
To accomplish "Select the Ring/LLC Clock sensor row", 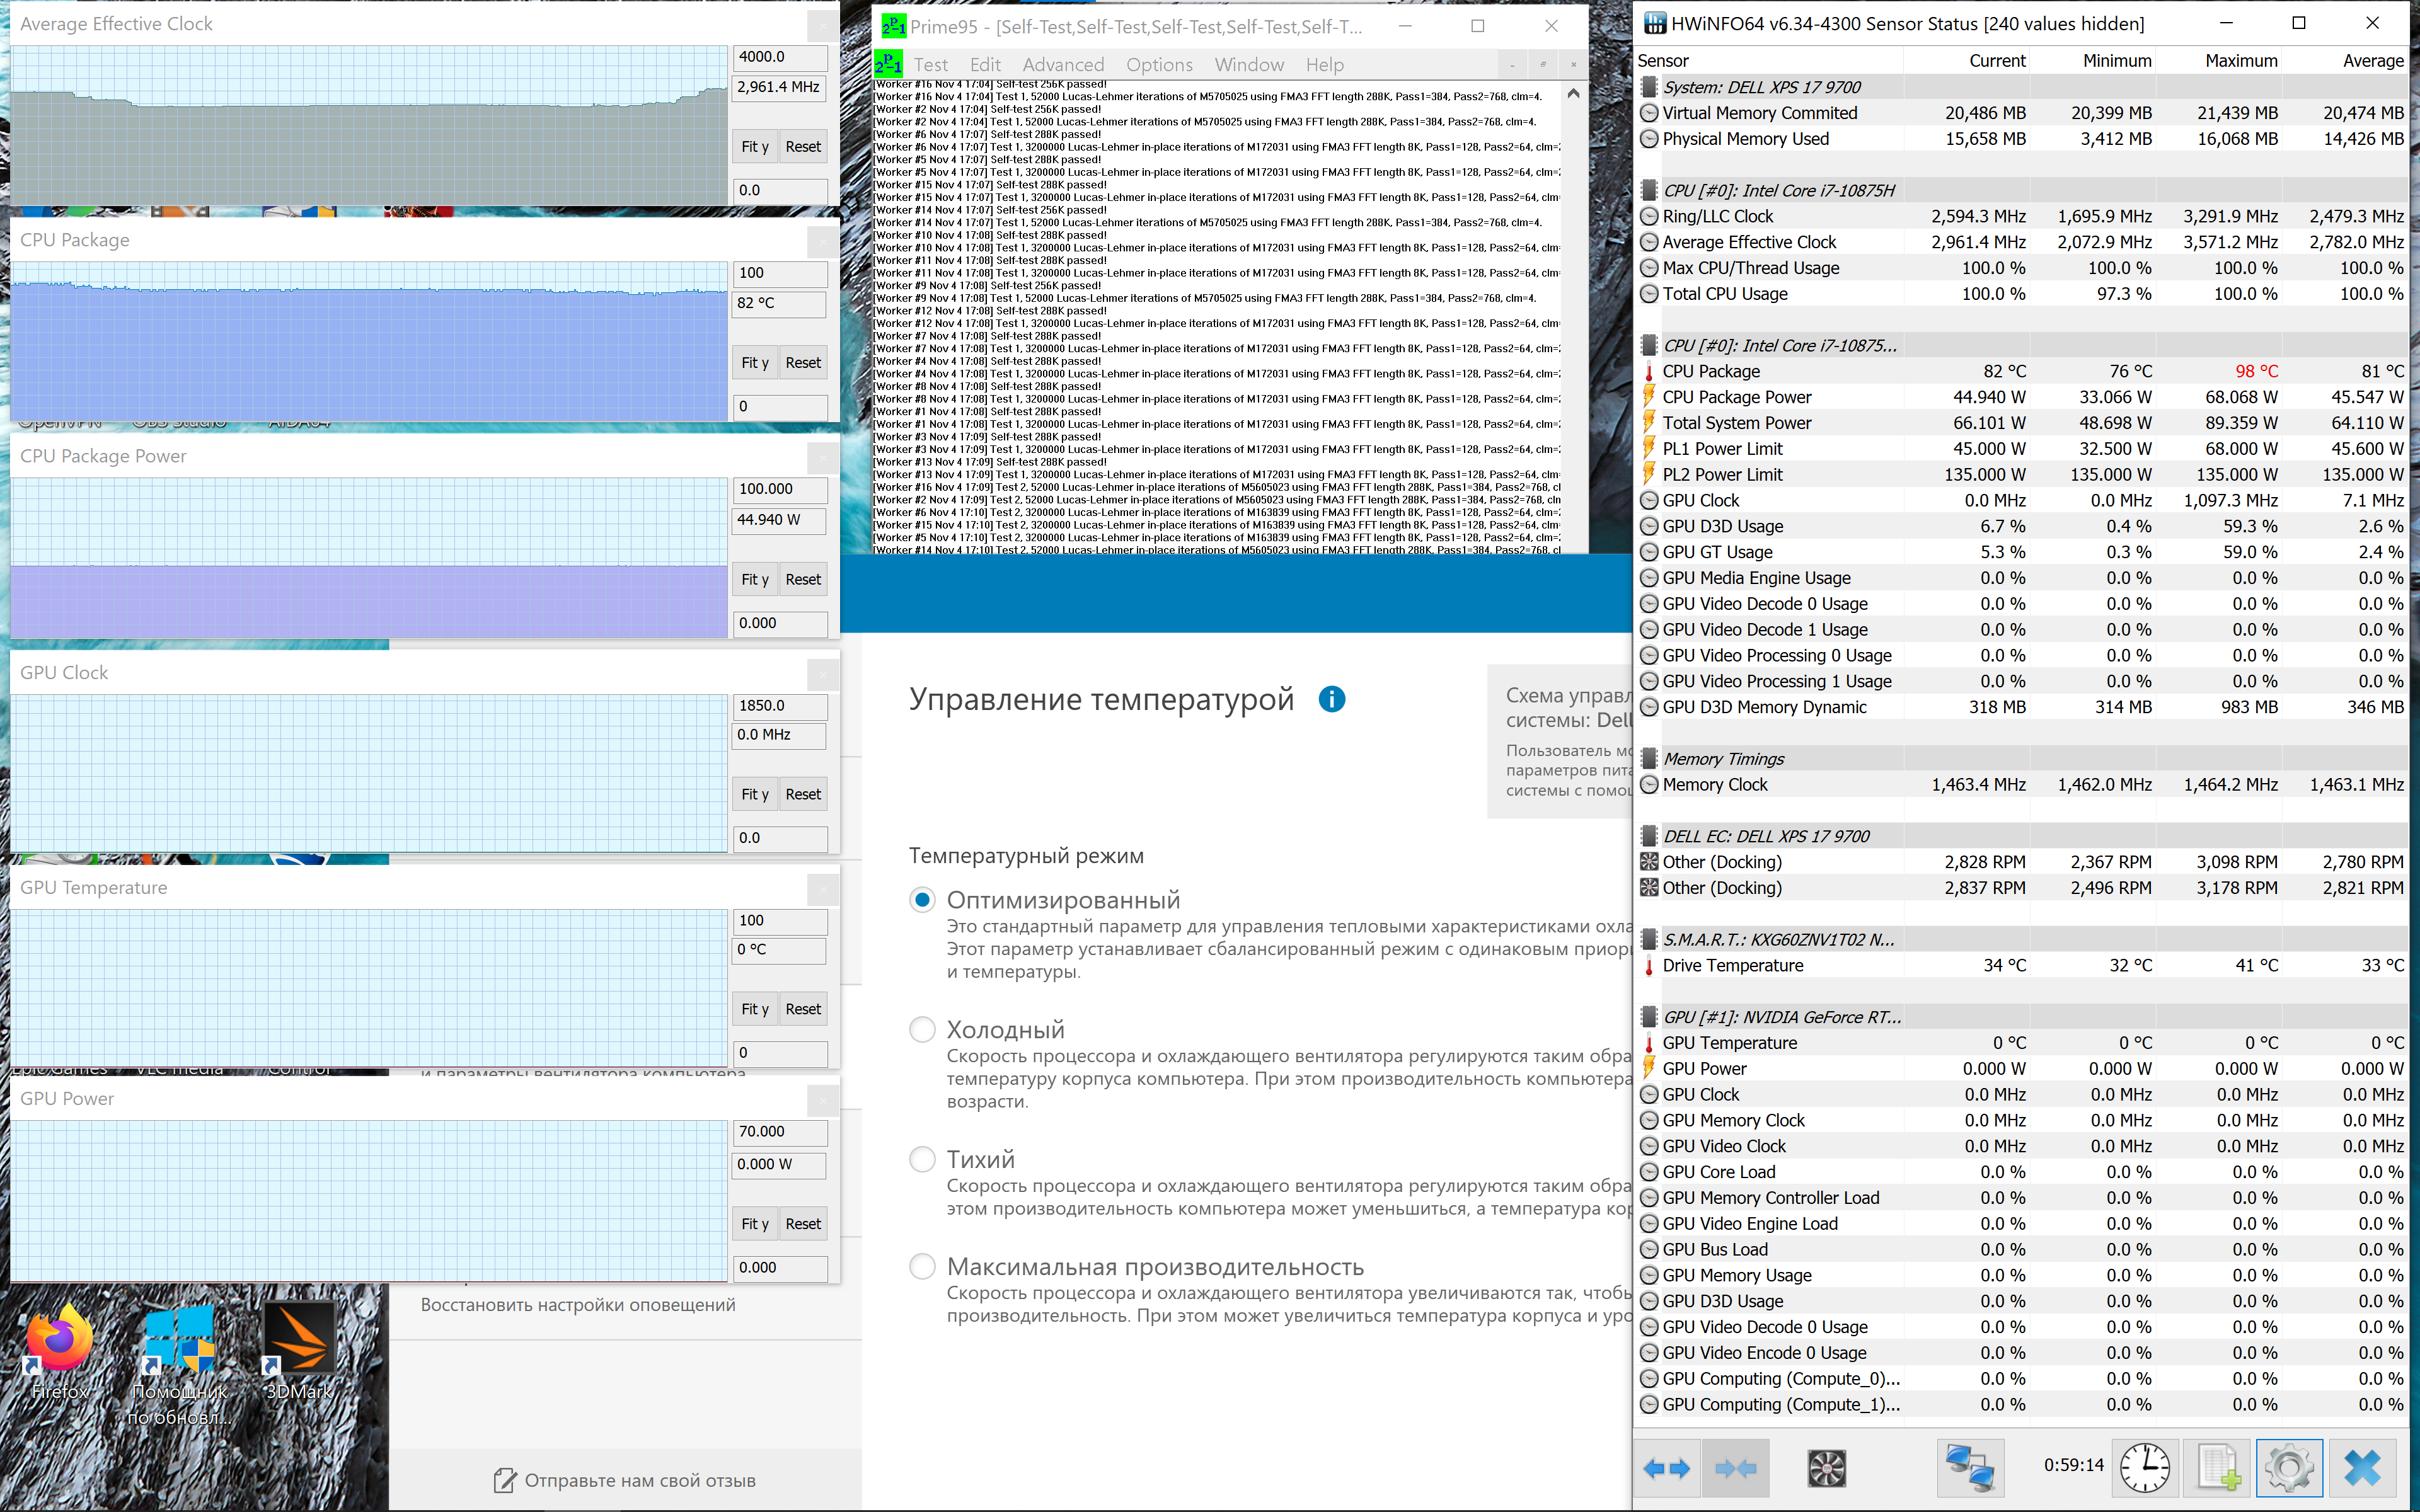I will click(2022, 216).
